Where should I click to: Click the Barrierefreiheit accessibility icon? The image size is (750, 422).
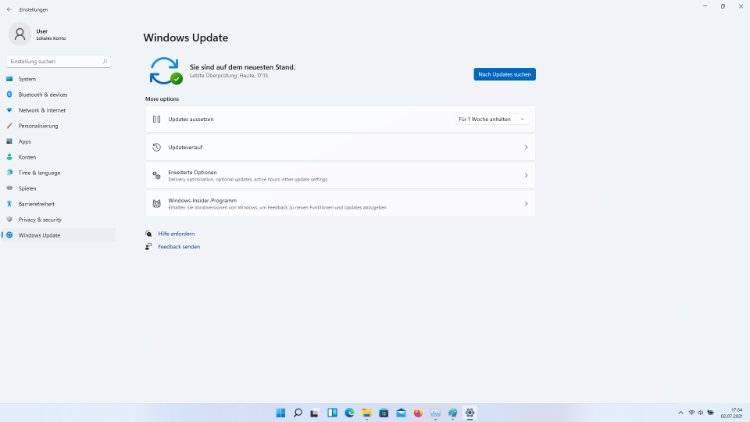click(9, 204)
